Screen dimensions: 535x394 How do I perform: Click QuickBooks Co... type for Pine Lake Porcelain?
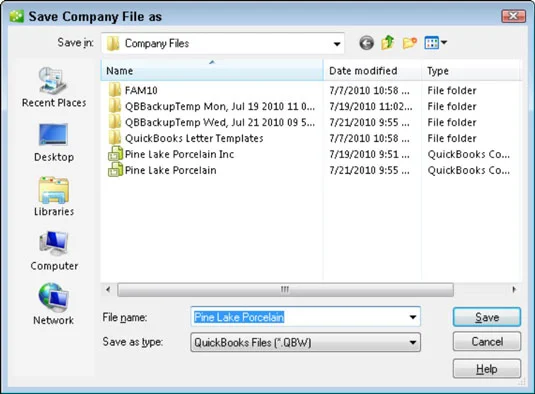coord(468,170)
